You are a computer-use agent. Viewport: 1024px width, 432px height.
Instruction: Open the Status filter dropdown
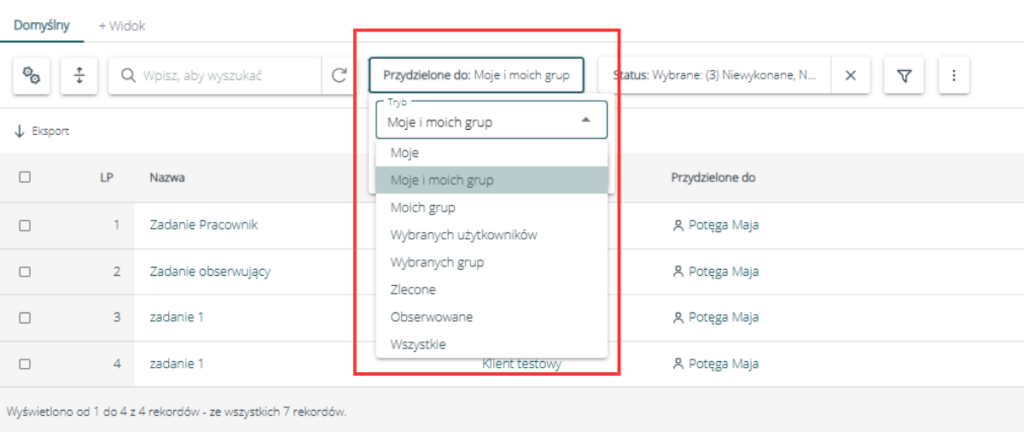coord(714,76)
